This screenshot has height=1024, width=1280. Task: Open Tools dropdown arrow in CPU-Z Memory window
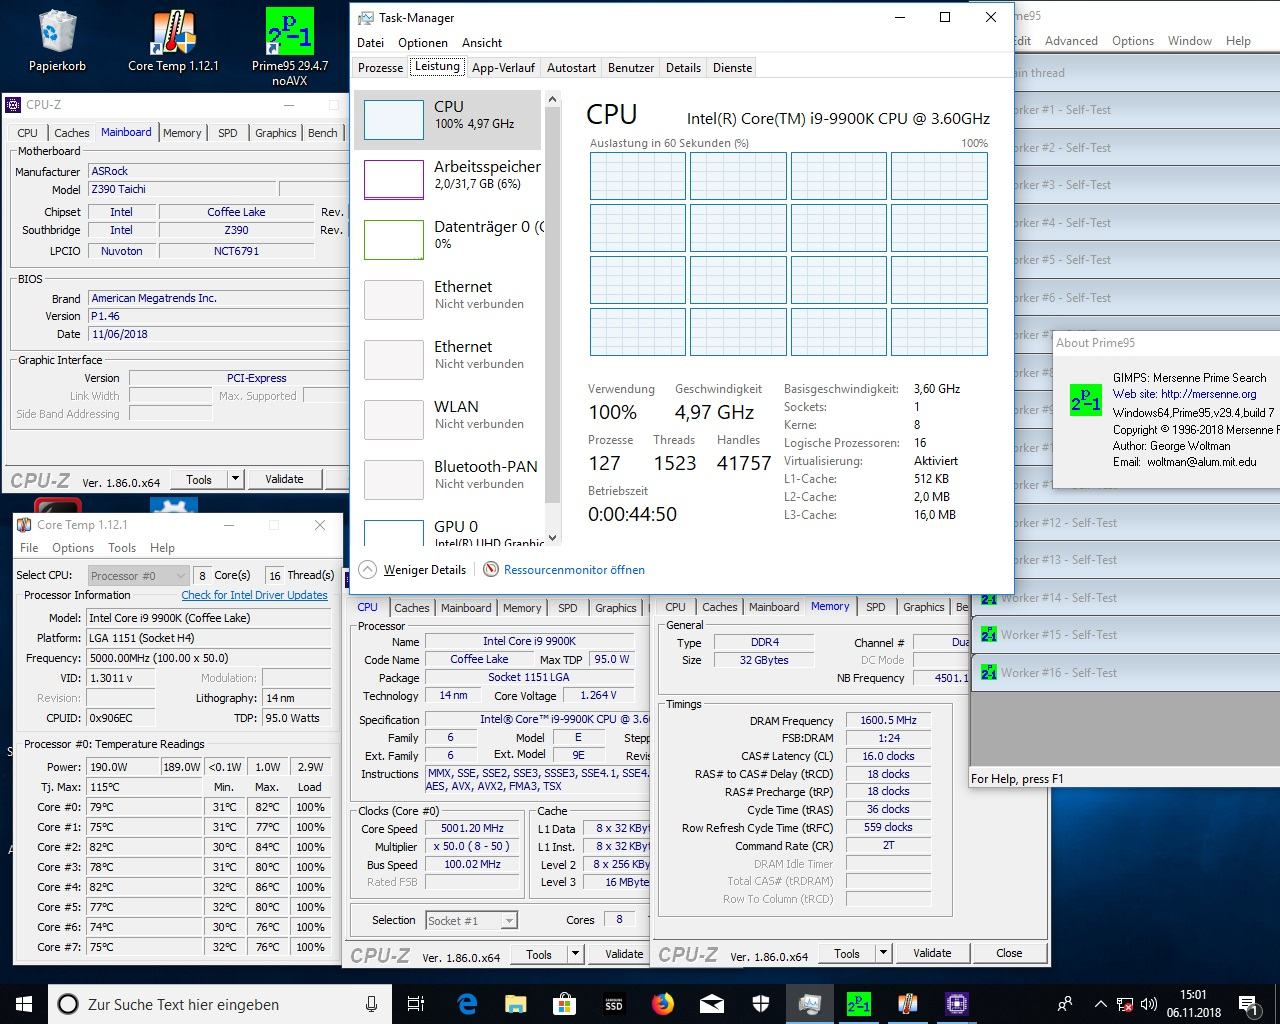pyautogui.click(x=883, y=953)
